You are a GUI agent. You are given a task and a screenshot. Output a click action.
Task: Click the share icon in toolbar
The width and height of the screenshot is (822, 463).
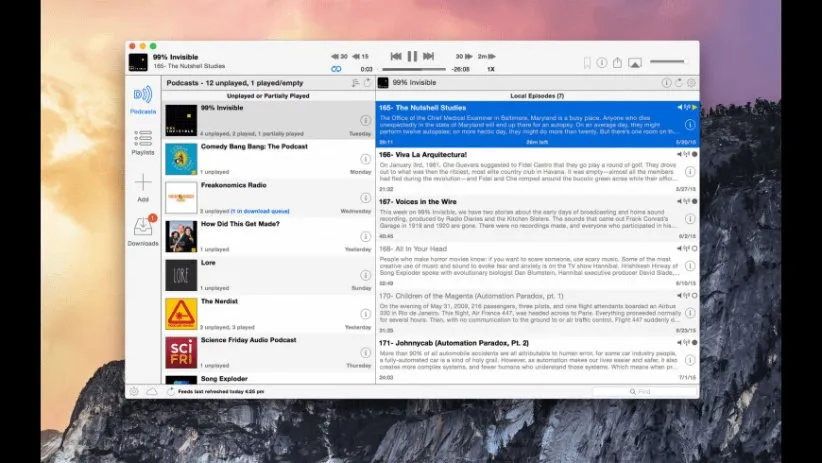(618, 62)
